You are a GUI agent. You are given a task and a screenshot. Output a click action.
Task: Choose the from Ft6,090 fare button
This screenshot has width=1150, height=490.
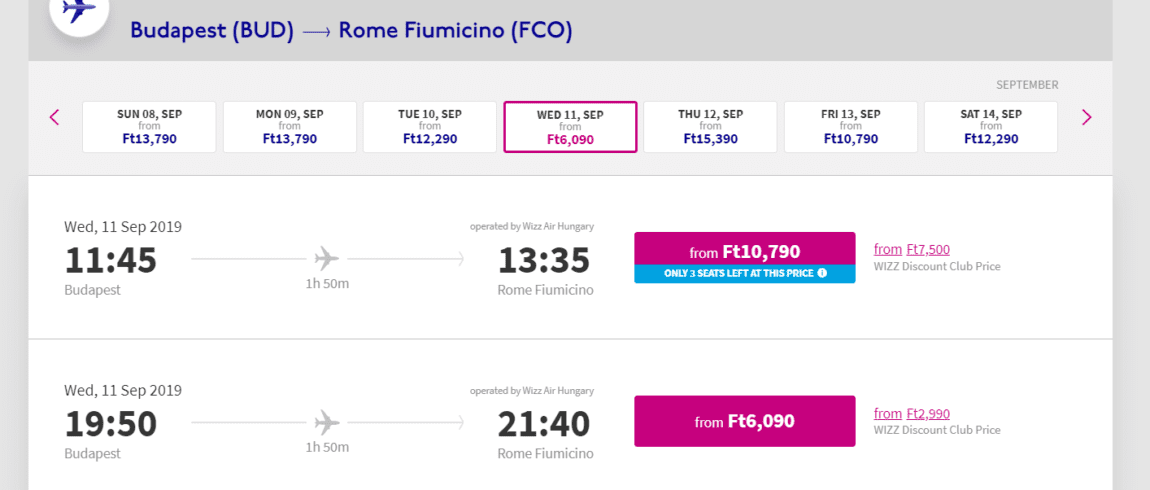pyautogui.click(x=744, y=421)
